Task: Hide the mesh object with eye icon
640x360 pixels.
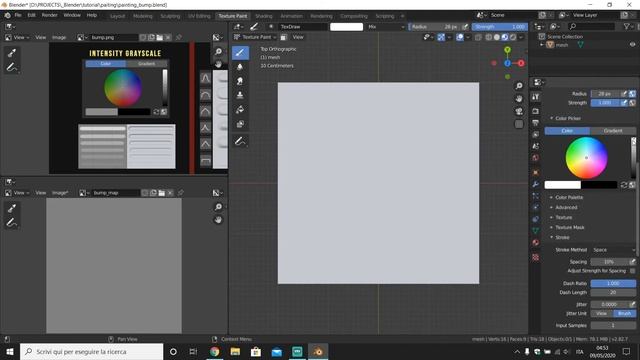Action: (632, 44)
